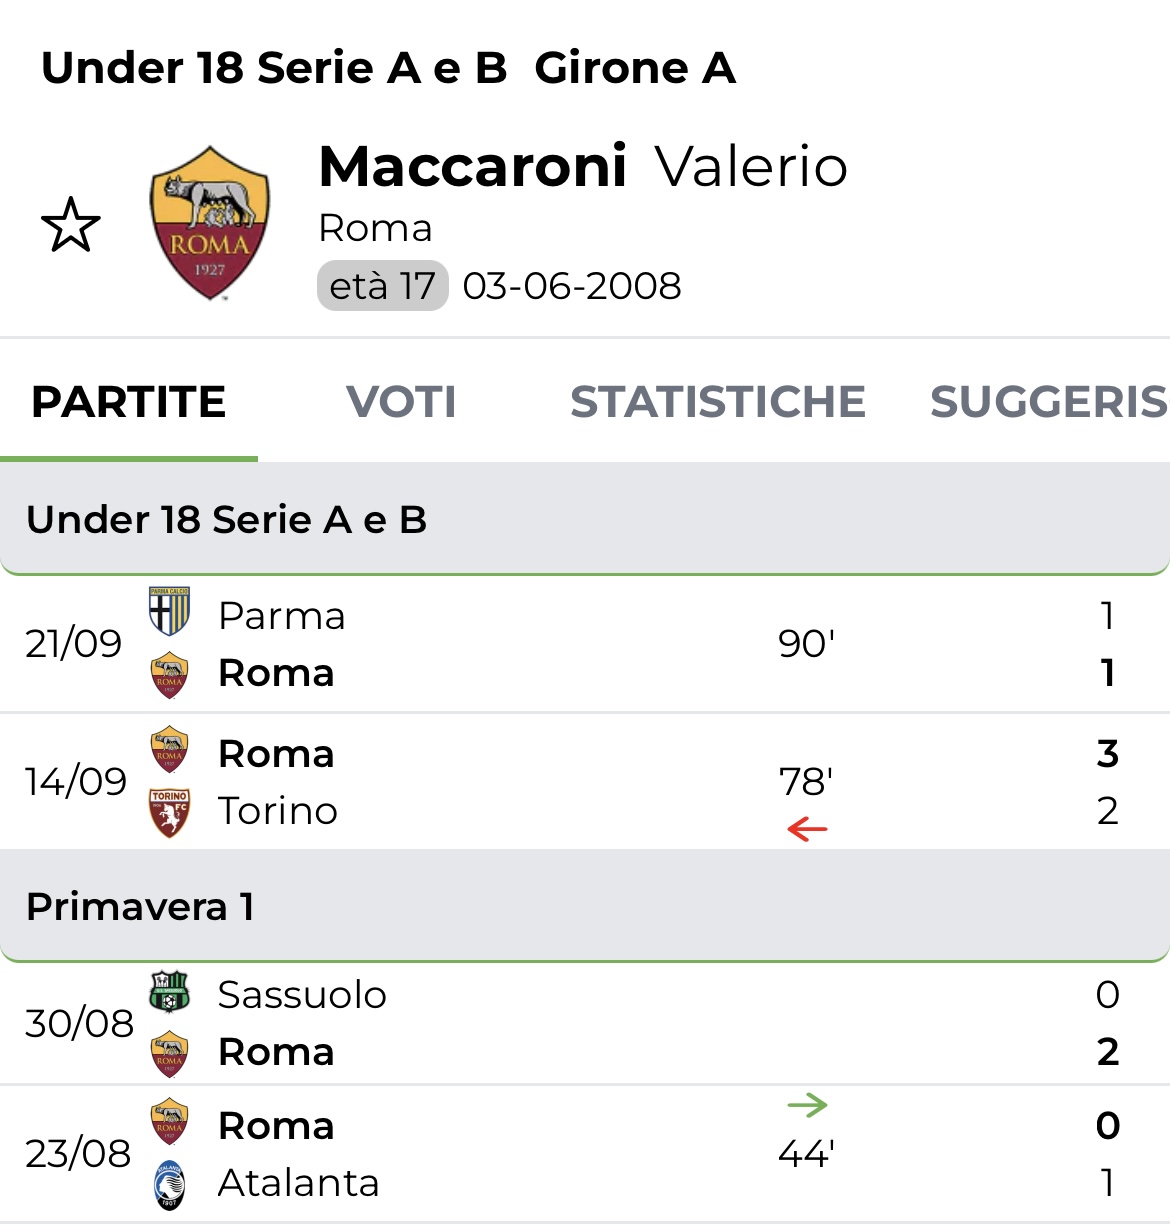The width and height of the screenshot is (1170, 1226).
Task: Tap the Under 18 Serie A e B section header
Action: pos(585,520)
